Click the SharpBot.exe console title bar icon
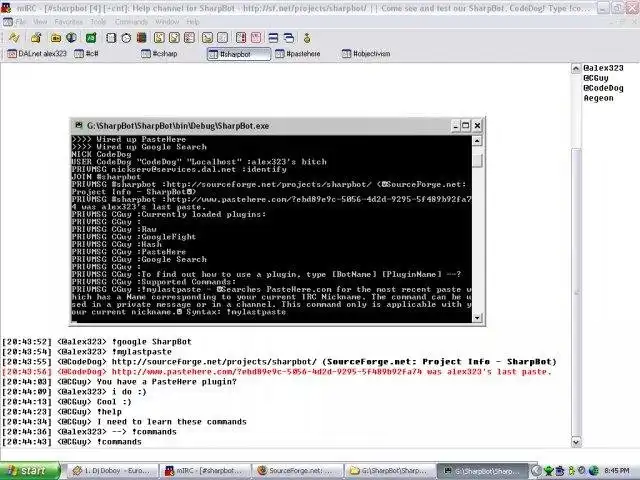Screen dimensions: 640x480 (x=79, y=126)
